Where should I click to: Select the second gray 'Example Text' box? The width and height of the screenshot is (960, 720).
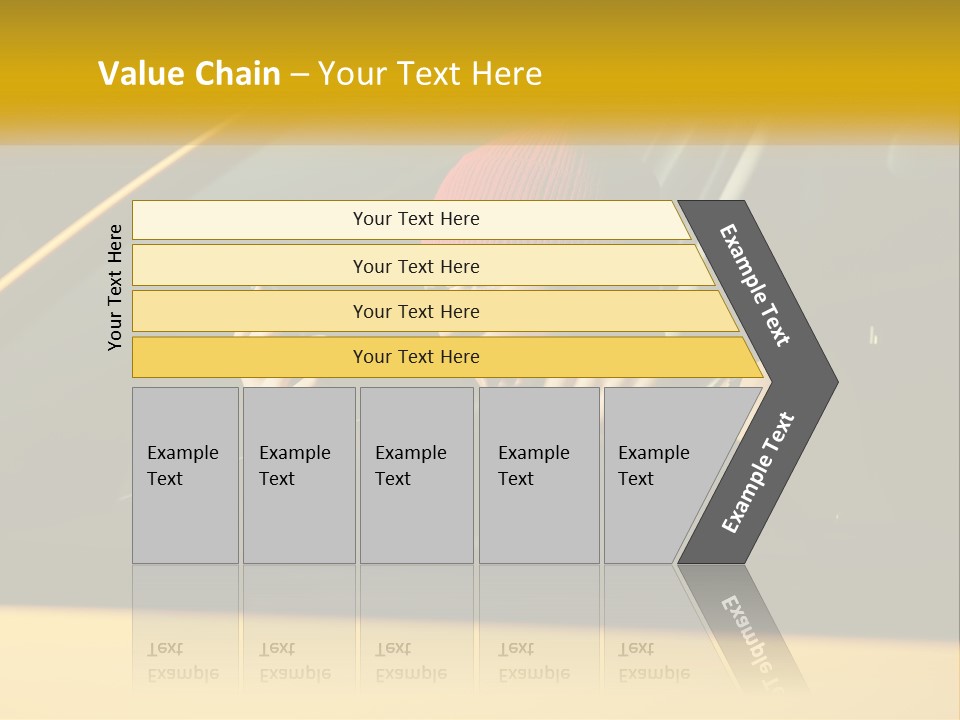click(299, 475)
